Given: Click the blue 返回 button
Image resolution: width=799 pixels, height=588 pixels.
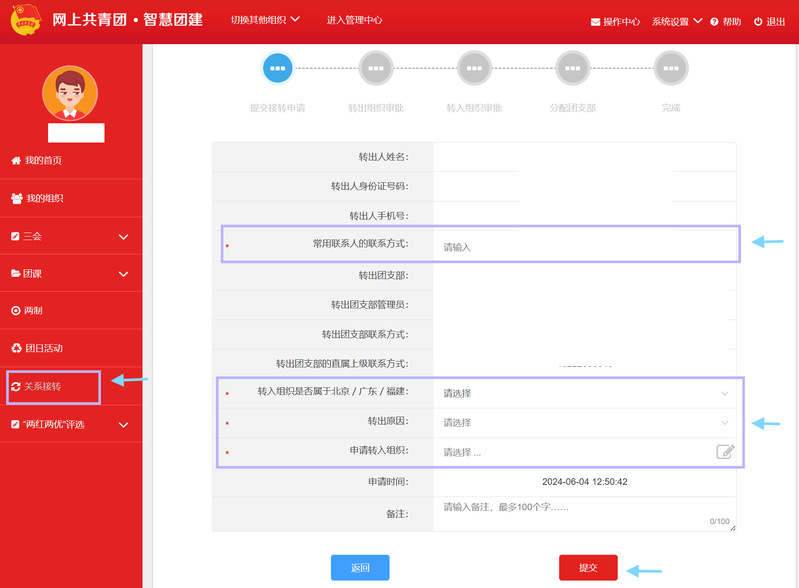Looking at the screenshot, I should [360, 568].
